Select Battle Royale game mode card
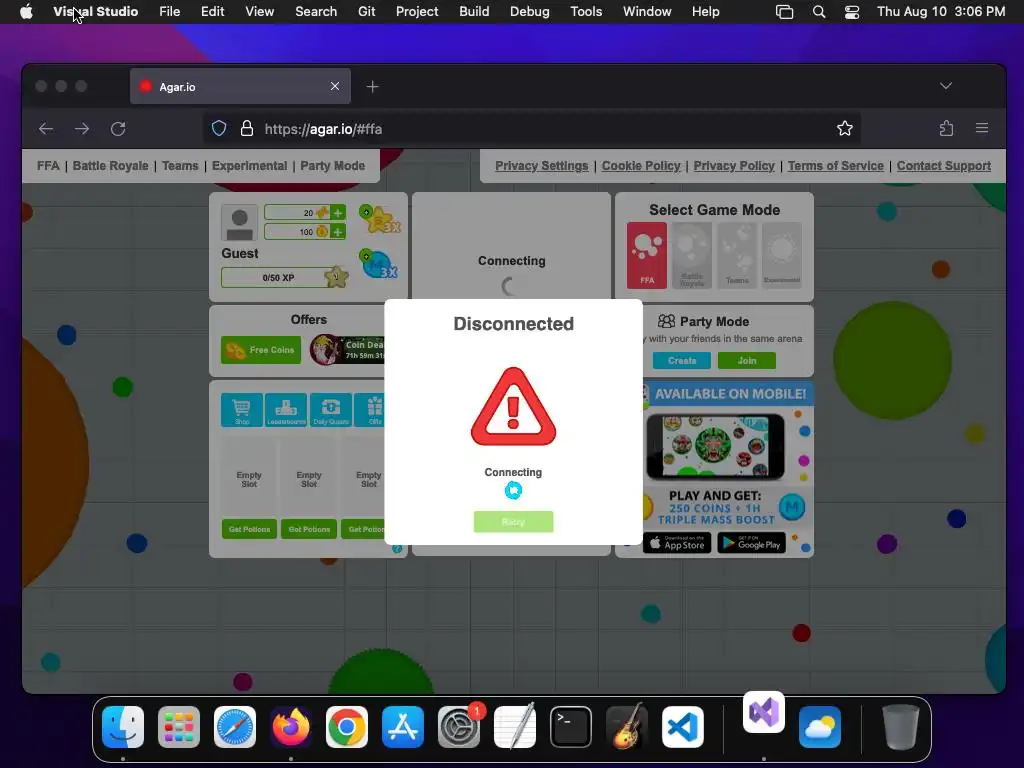The height and width of the screenshot is (768, 1024). coord(692,255)
